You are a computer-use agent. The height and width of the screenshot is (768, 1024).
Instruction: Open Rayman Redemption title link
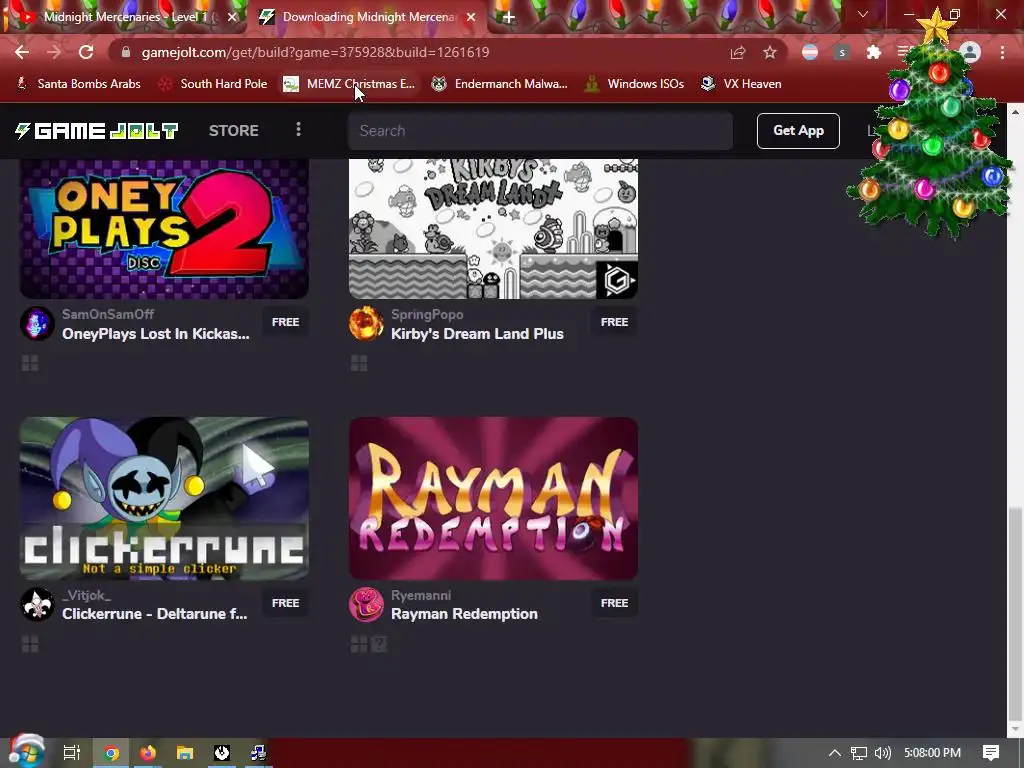coord(464,614)
